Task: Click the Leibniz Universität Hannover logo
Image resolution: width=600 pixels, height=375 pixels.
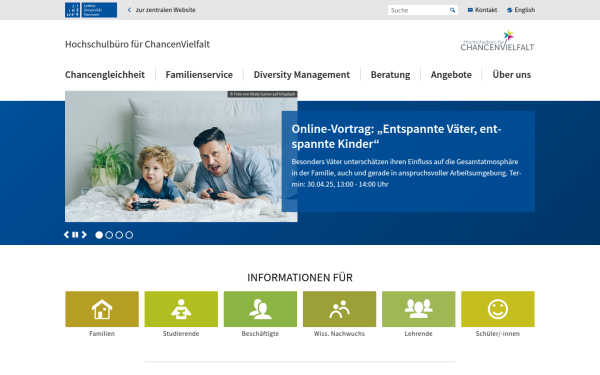Action: (91, 10)
